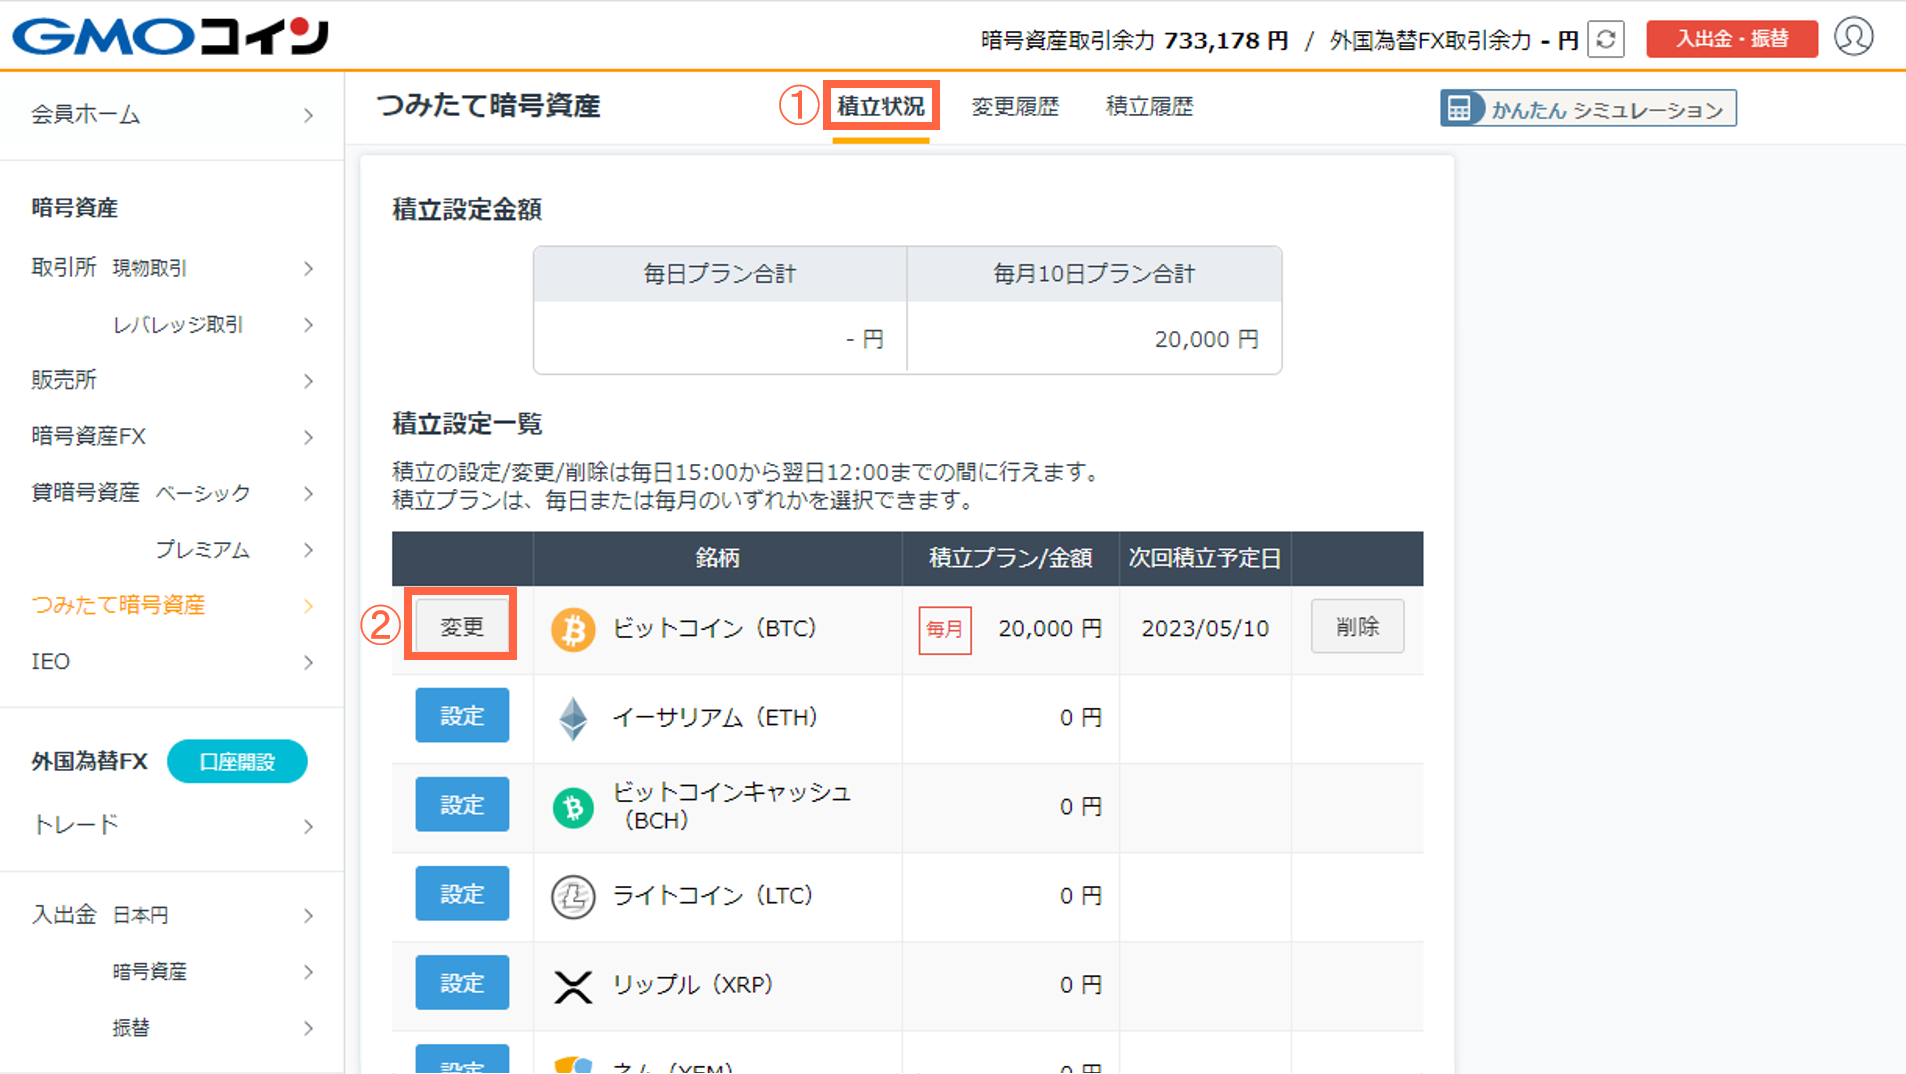Click the GMOコイン logo
Viewport: 1906px width, 1074px height.
click(168, 36)
